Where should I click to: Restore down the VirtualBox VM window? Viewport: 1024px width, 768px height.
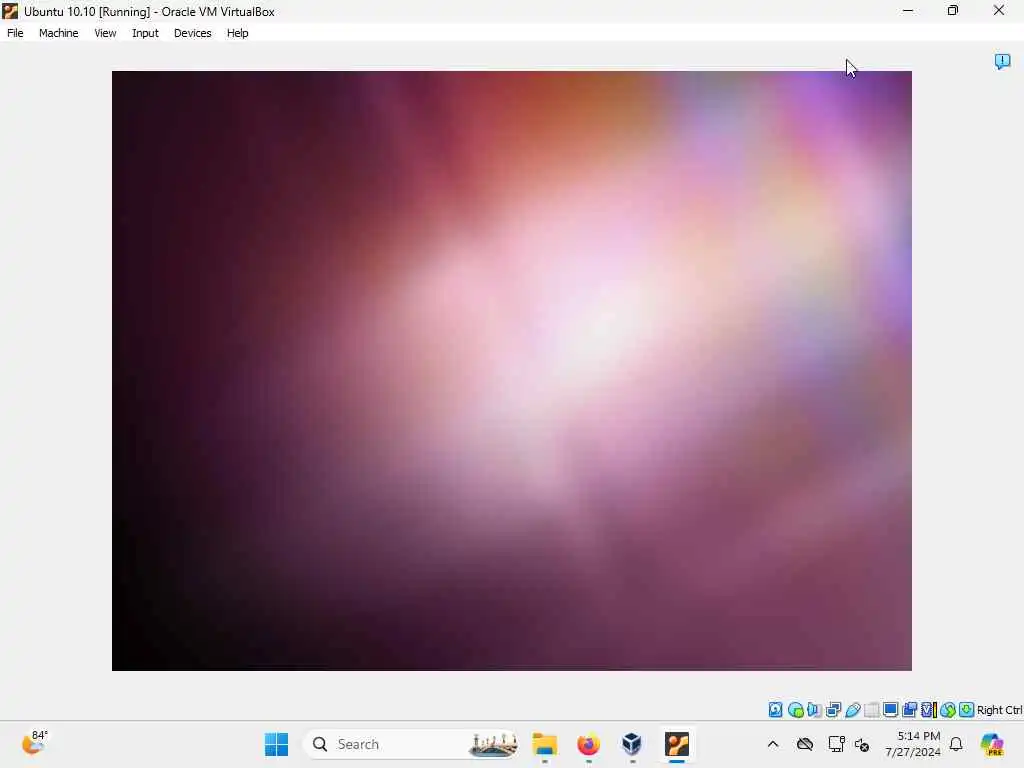[953, 10]
